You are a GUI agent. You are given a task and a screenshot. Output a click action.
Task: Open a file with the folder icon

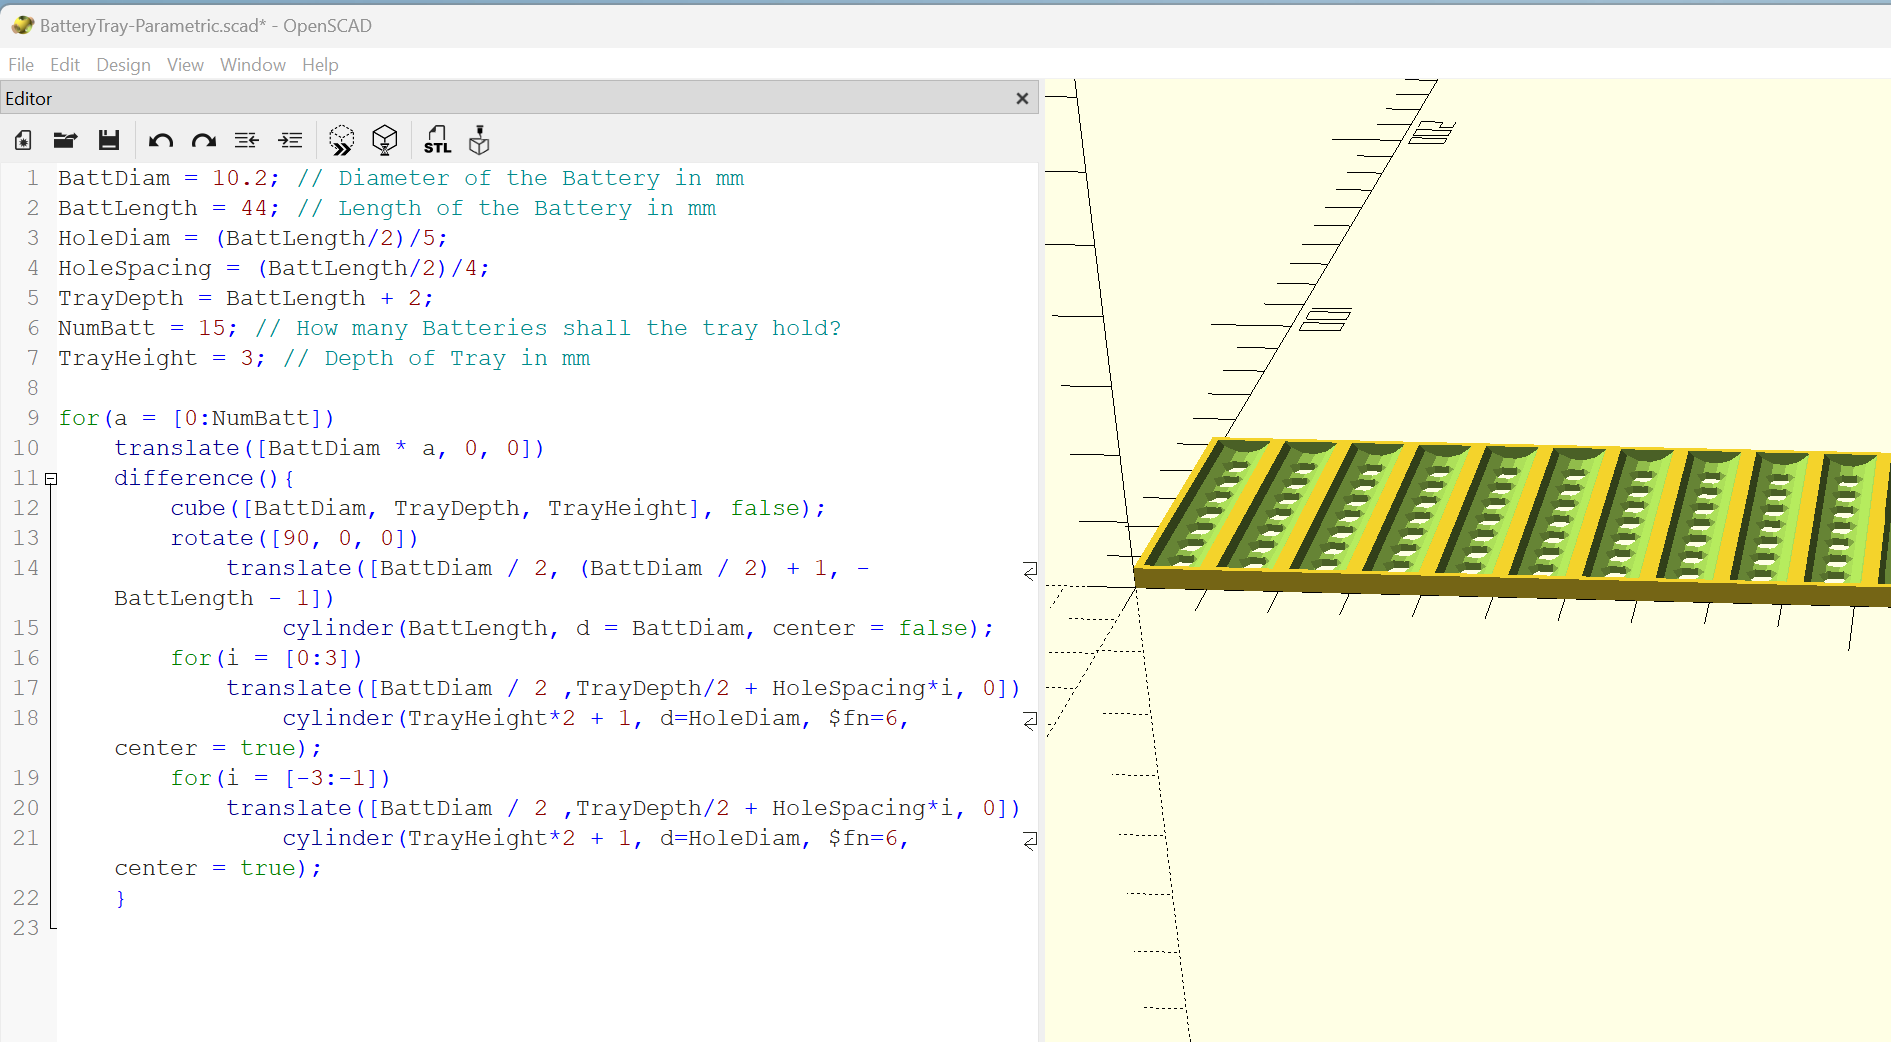[66, 141]
